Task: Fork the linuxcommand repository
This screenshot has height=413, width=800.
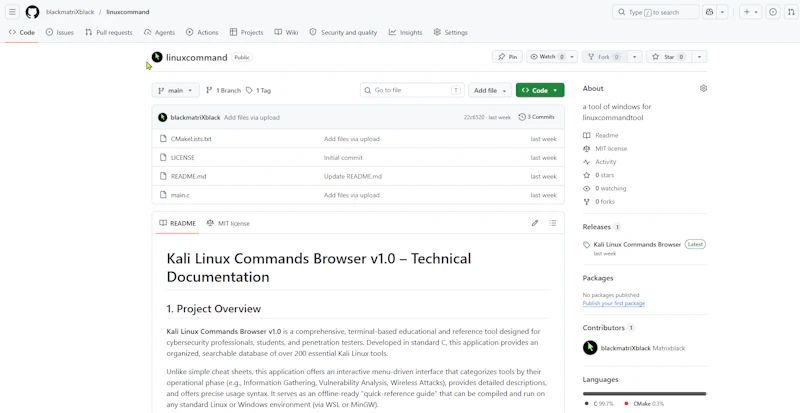Action: (x=604, y=57)
